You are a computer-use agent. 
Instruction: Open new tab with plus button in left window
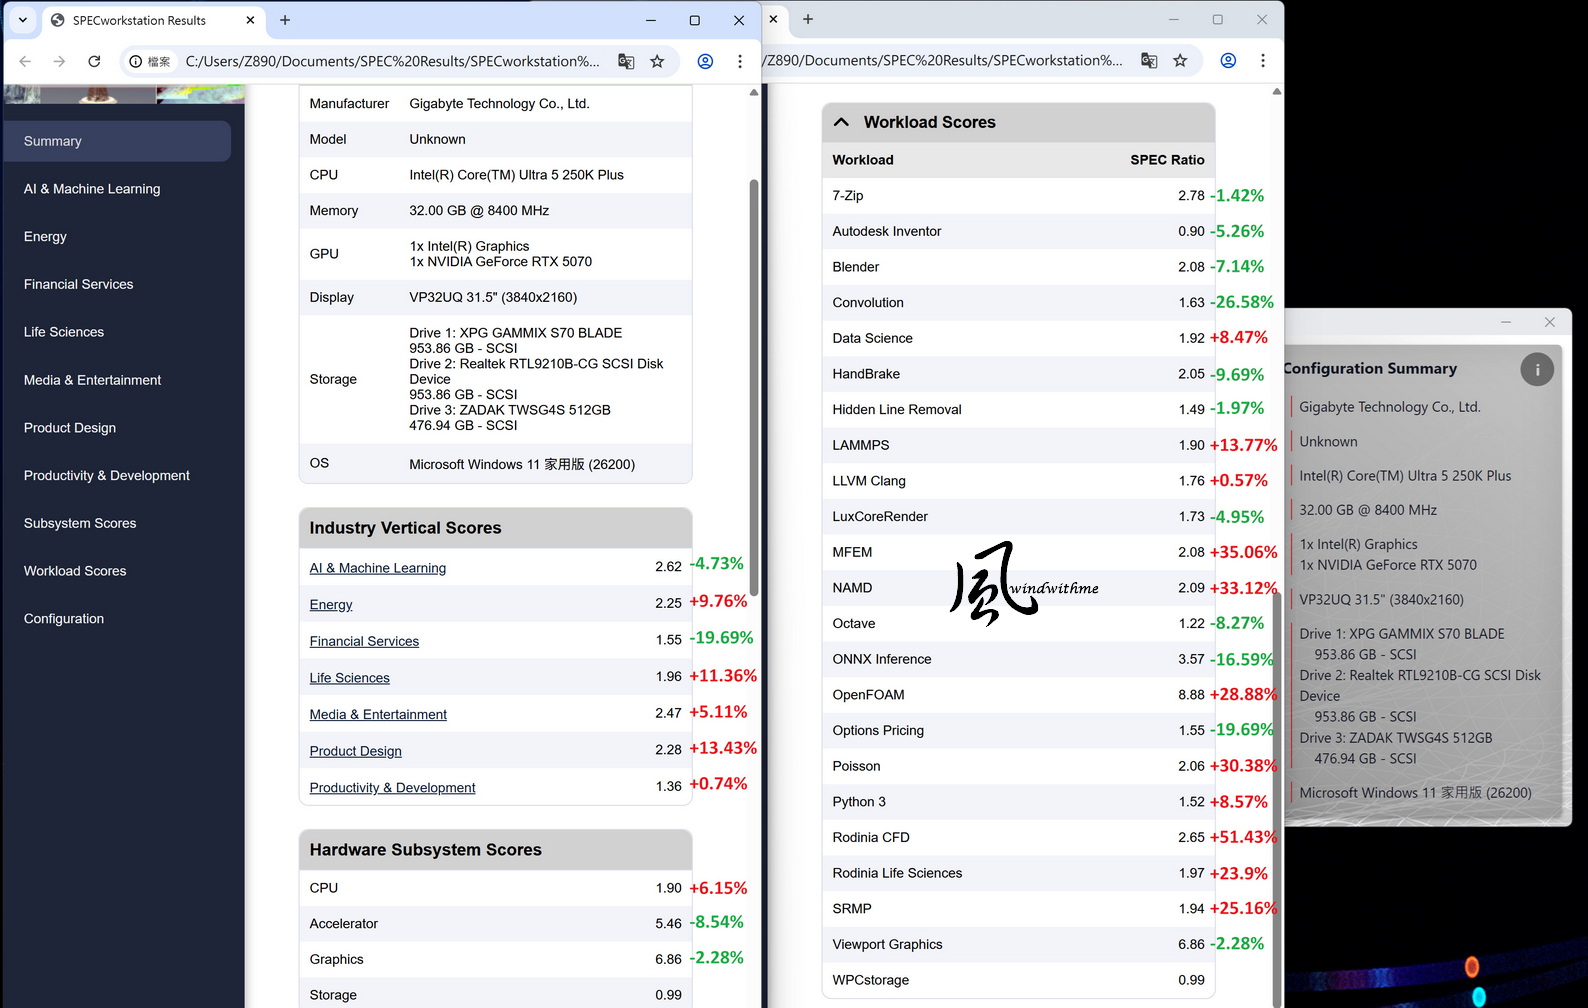point(285,20)
